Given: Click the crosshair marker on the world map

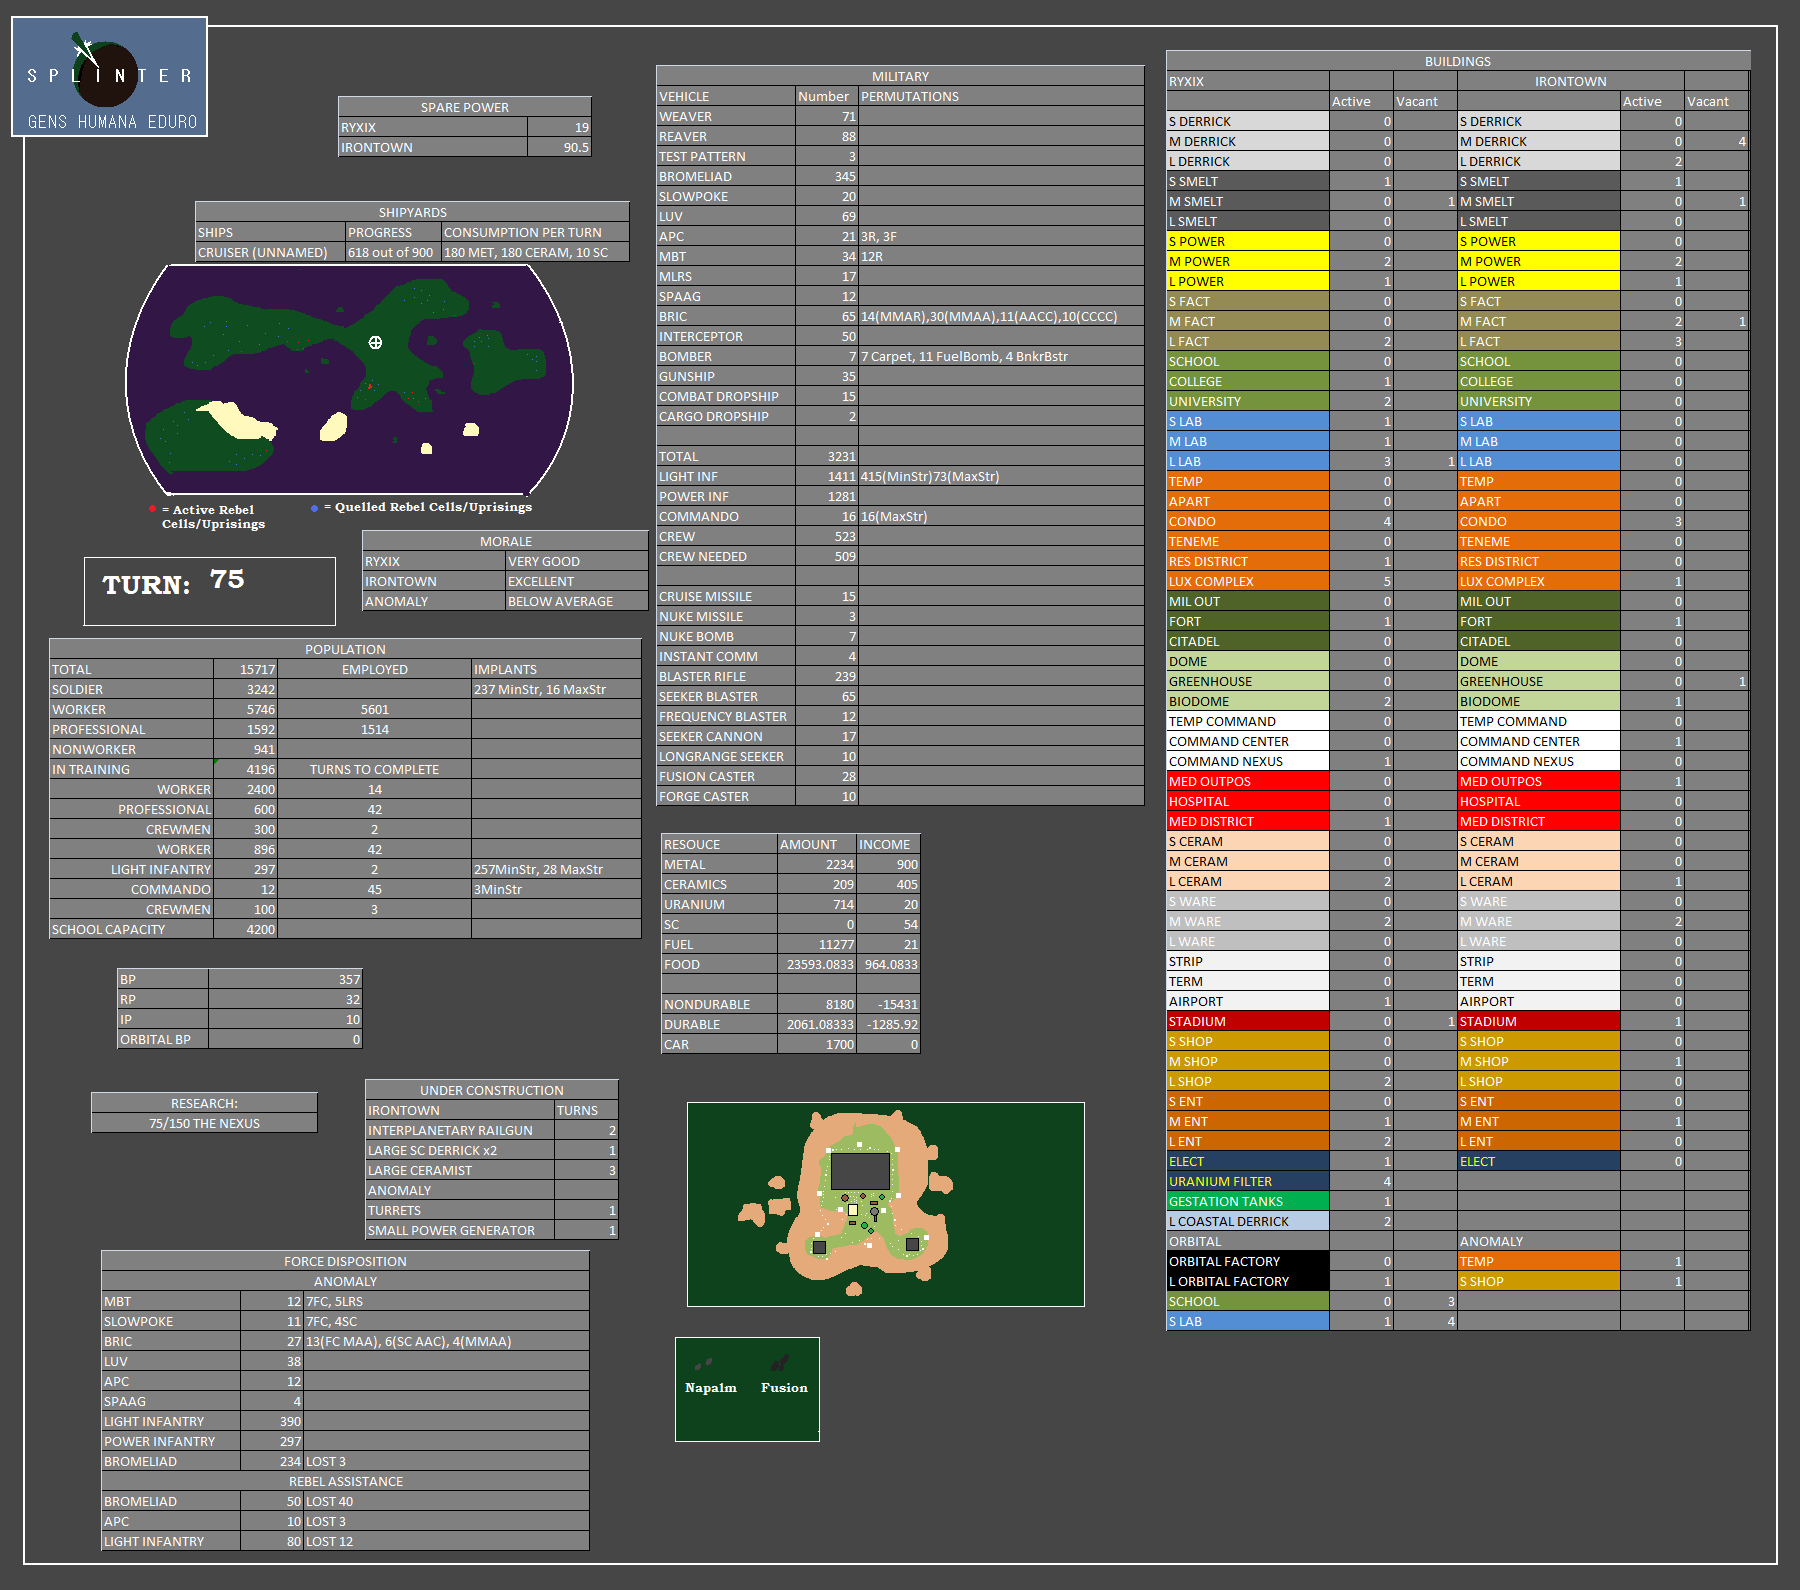Looking at the screenshot, I should click(x=375, y=342).
